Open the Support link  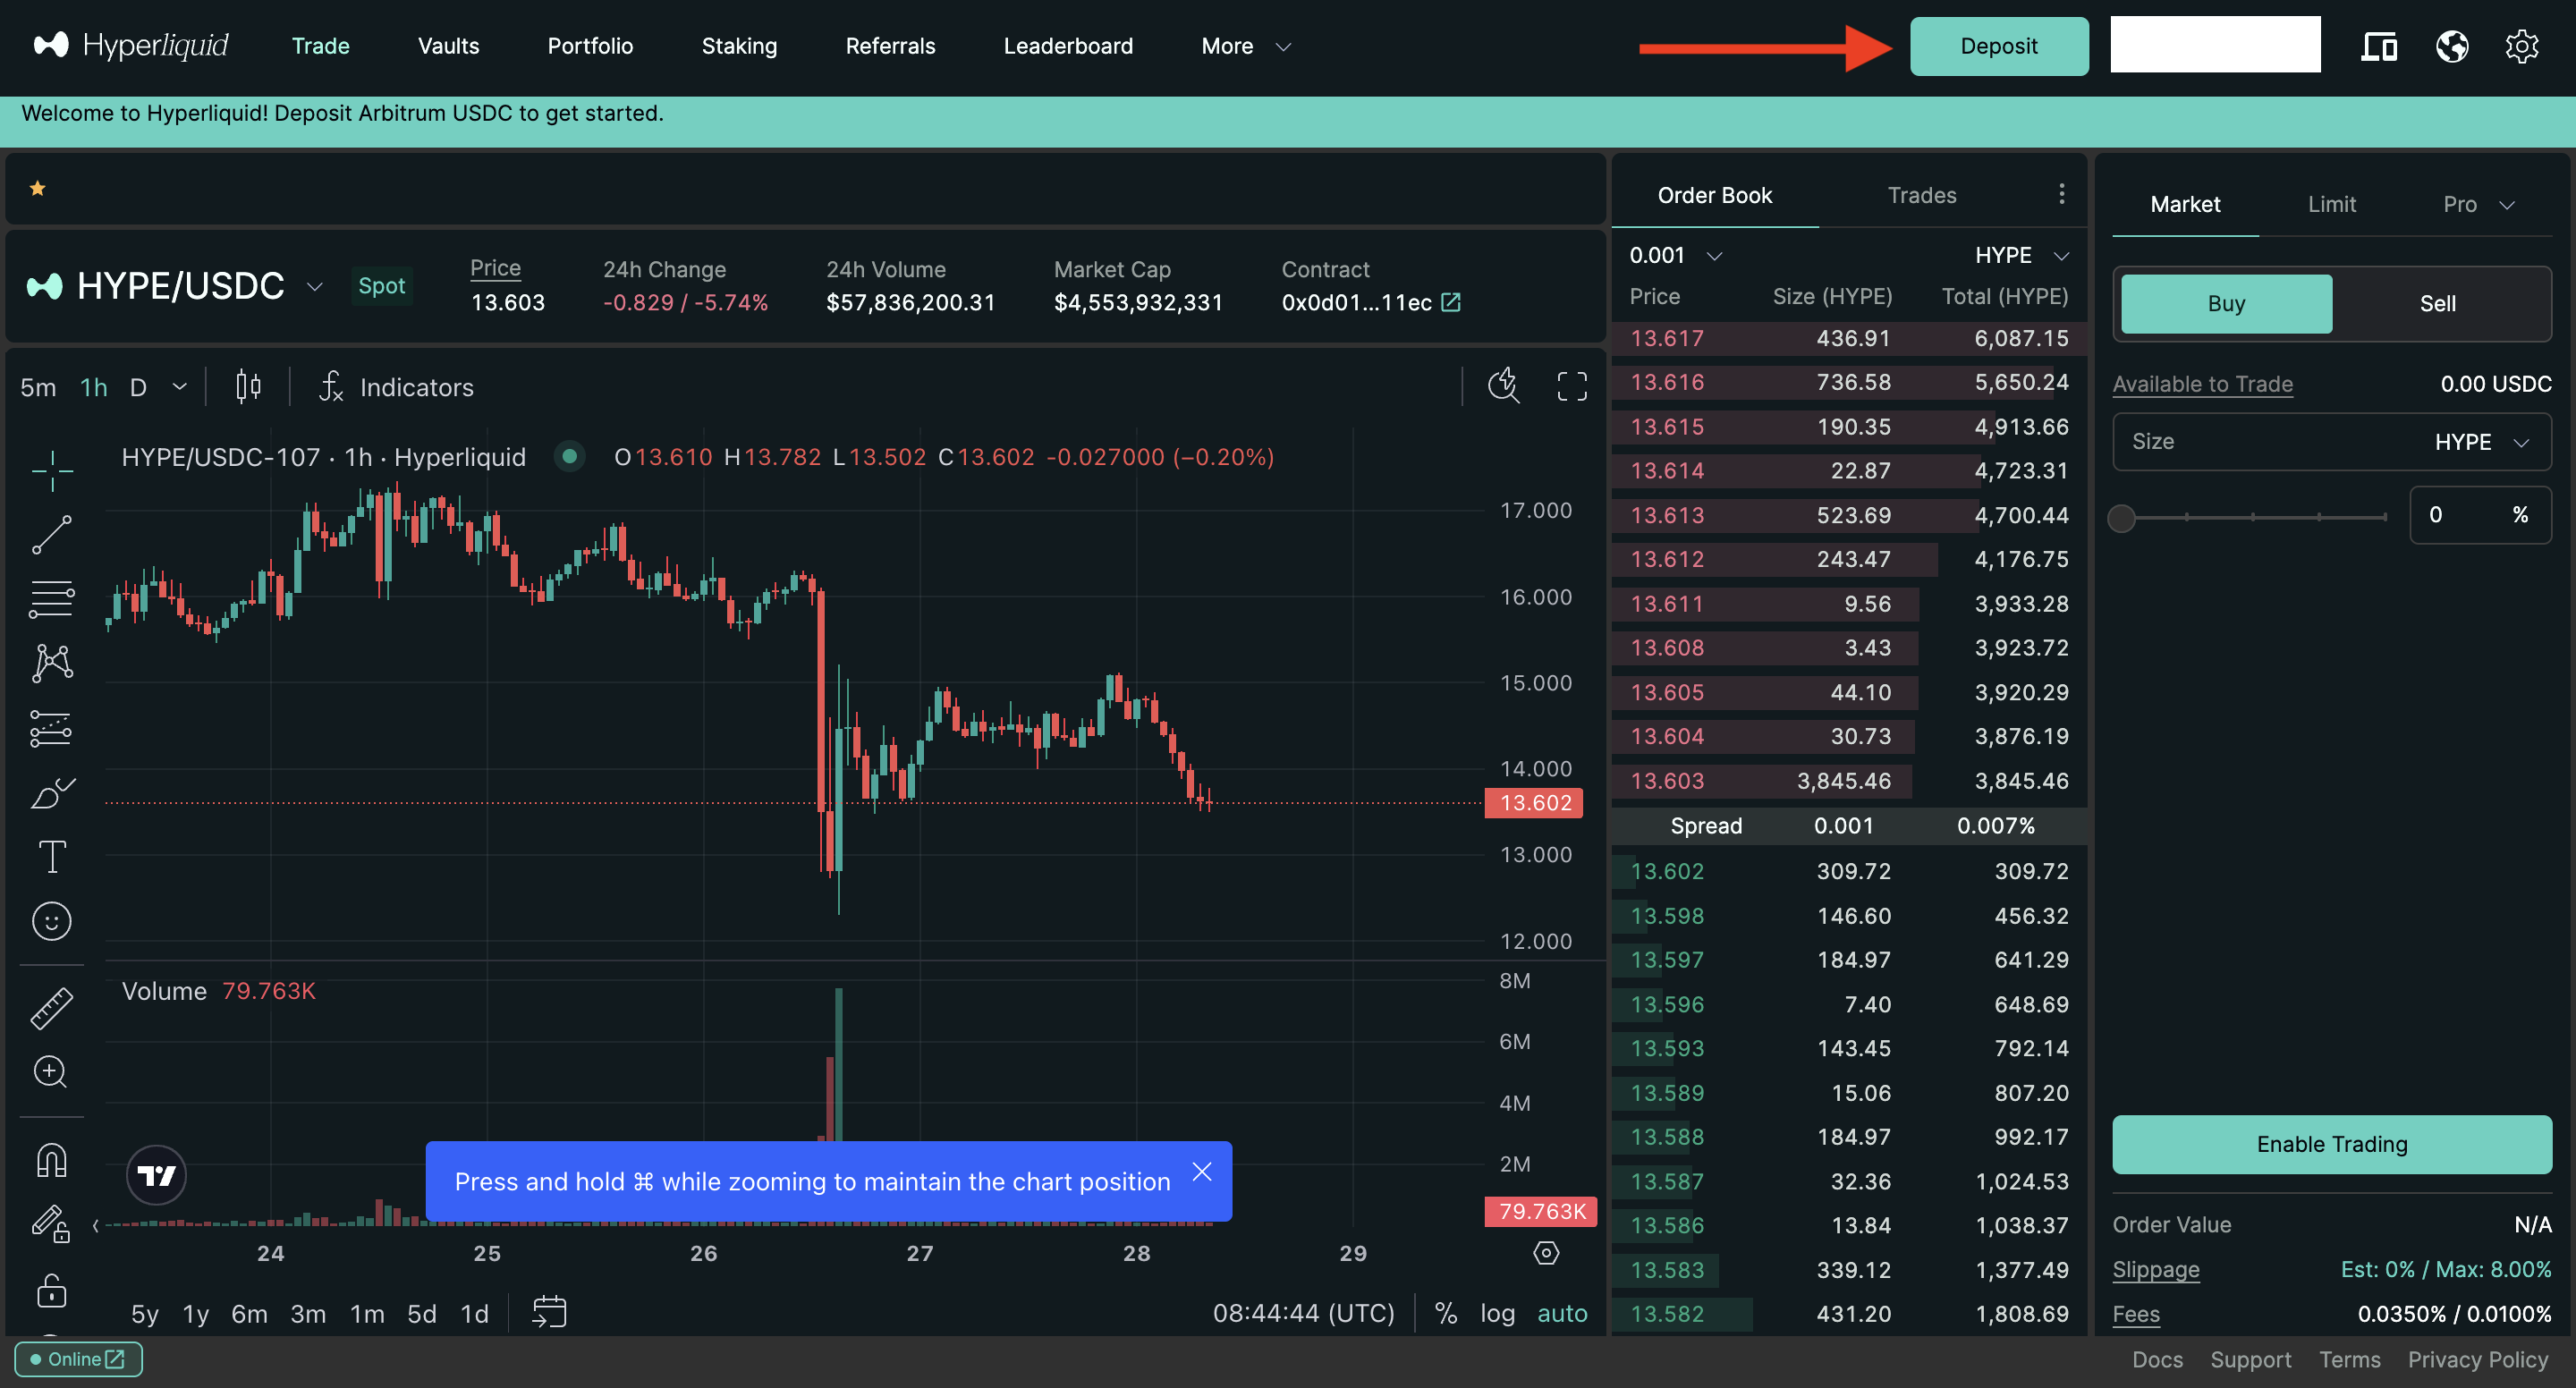(2250, 1360)
